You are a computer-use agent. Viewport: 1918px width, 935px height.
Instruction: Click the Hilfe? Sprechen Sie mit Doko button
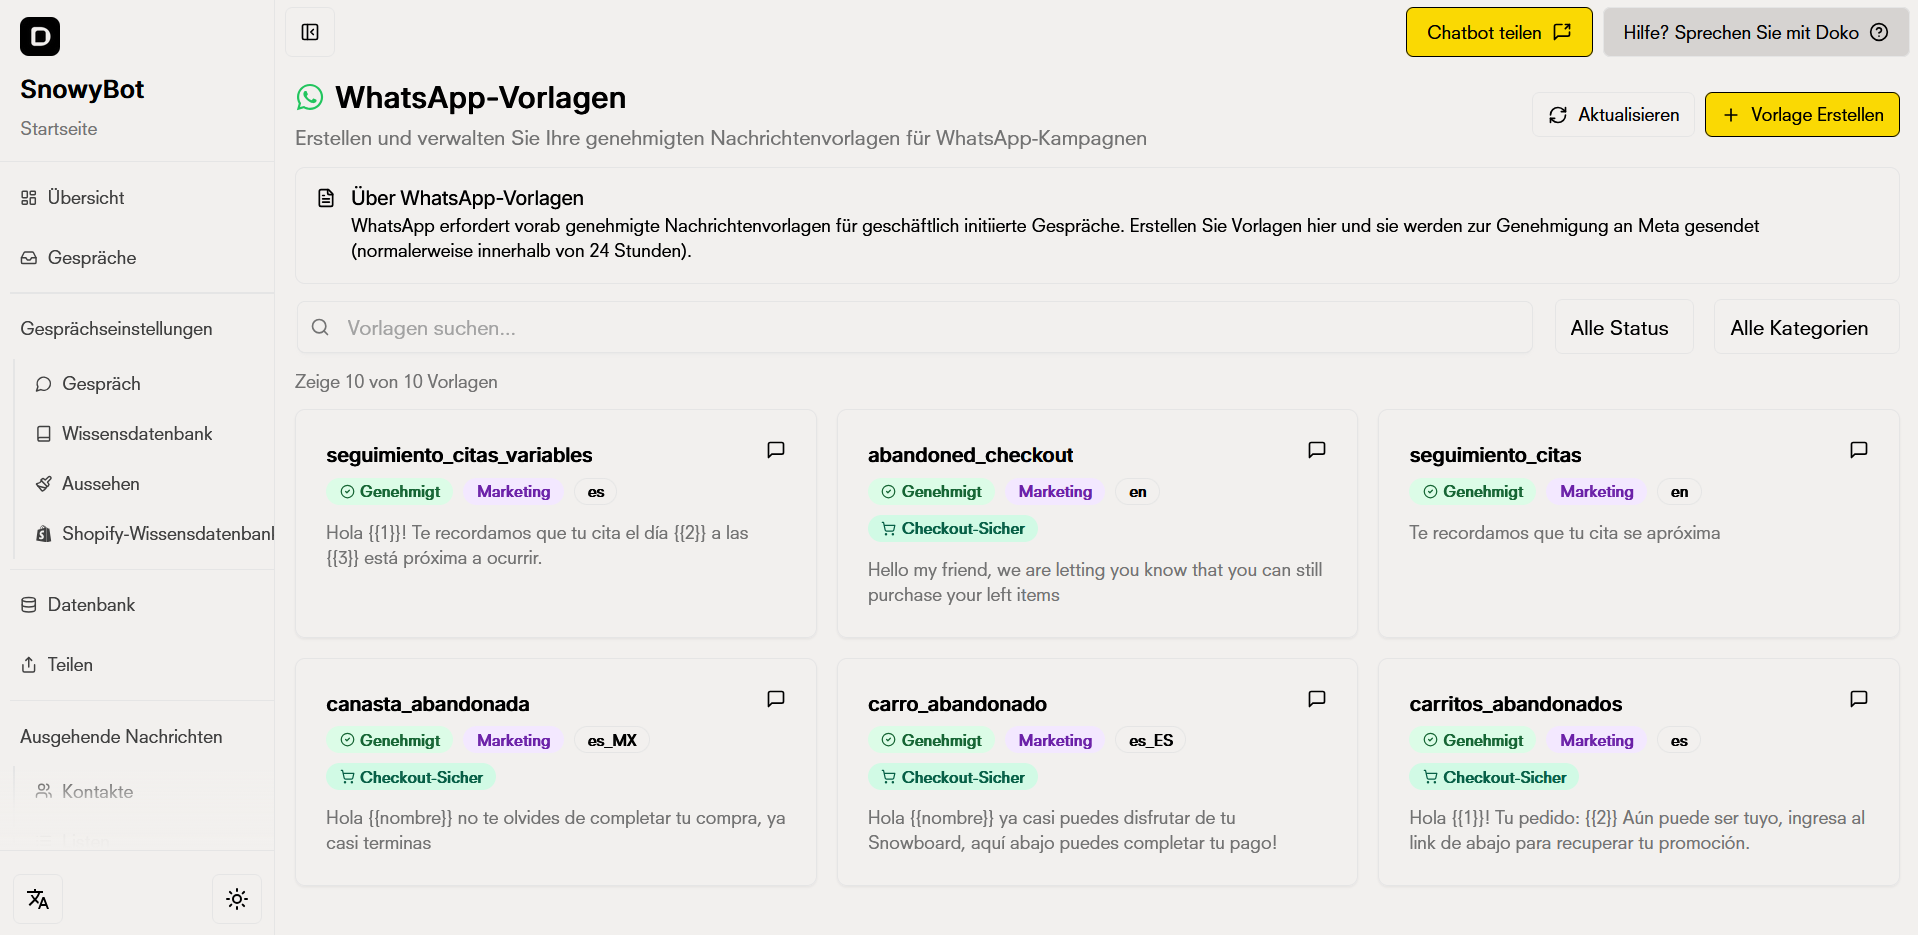pyautogui.click(x=1755, y=33)
